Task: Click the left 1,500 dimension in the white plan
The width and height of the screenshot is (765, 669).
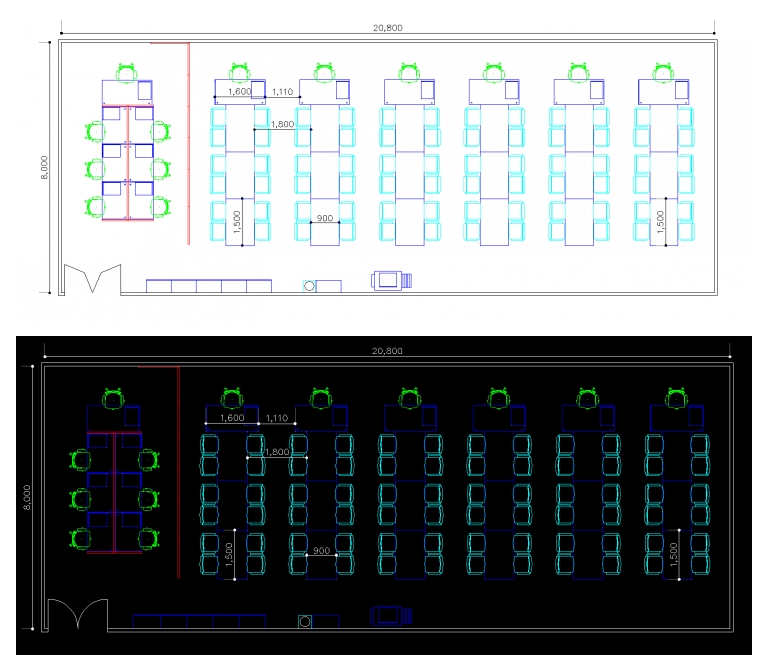Action: (237, 222)
